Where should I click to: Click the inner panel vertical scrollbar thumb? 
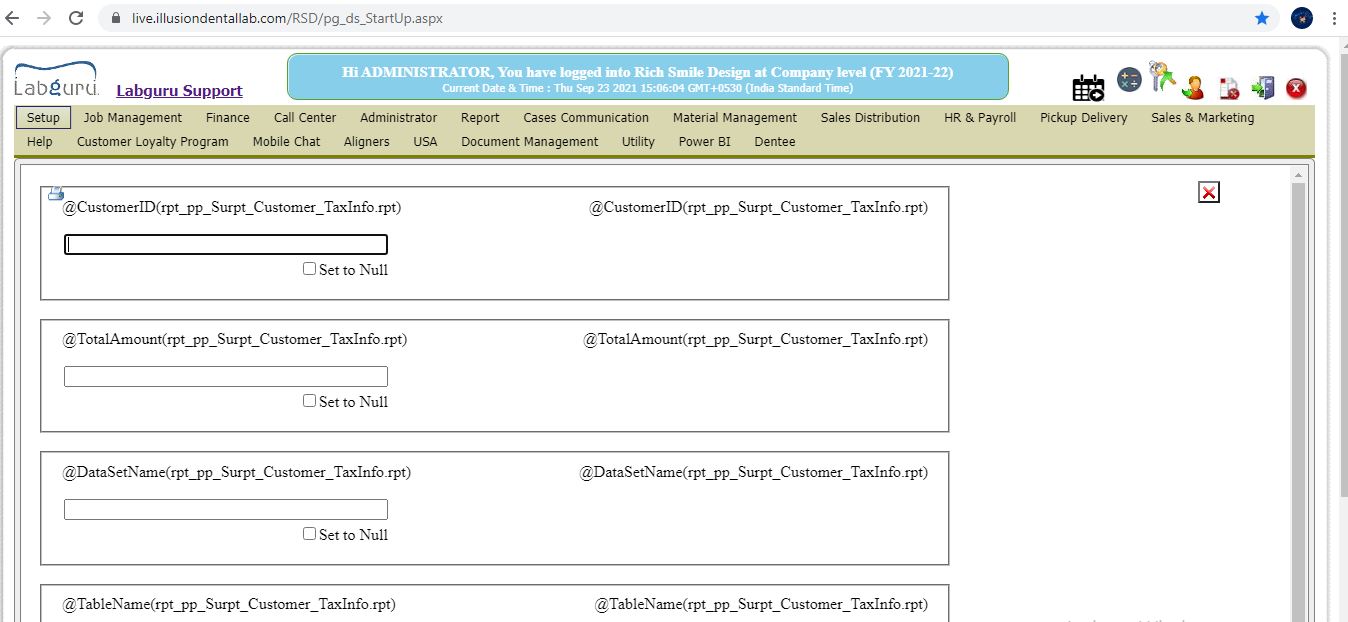click(x=1299, y=400)
